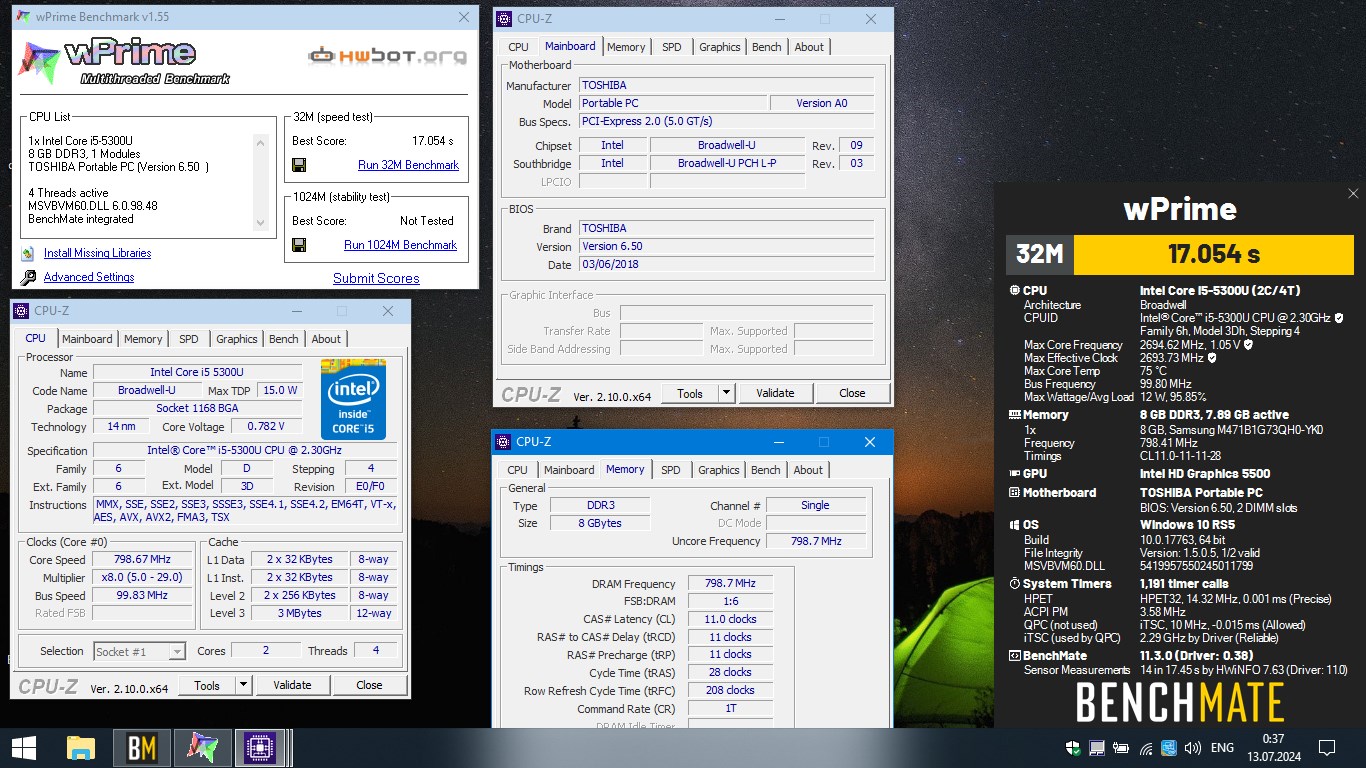Click Install Missing Libraries link
The height and width of the screenshot is (768, 1366).
coord(98,253)
